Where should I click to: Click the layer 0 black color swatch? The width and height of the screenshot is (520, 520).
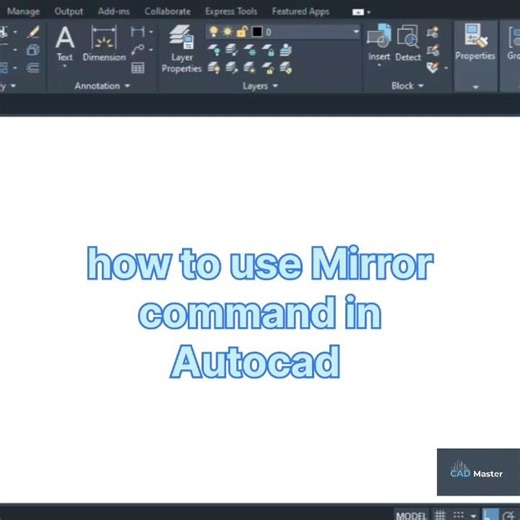click(x=257, y=32)
